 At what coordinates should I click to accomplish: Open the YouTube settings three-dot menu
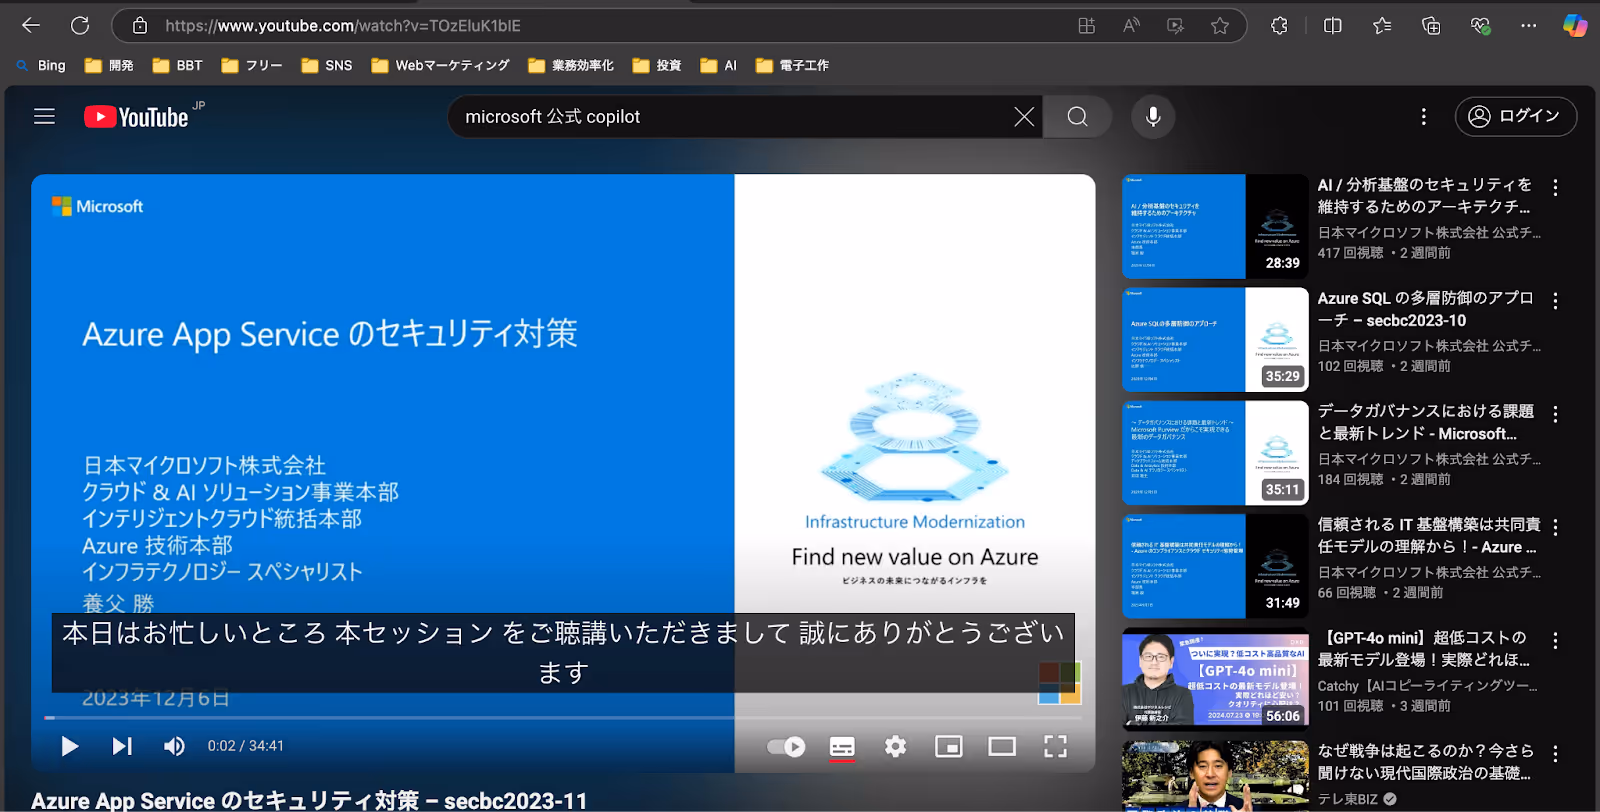point(1423,117)
